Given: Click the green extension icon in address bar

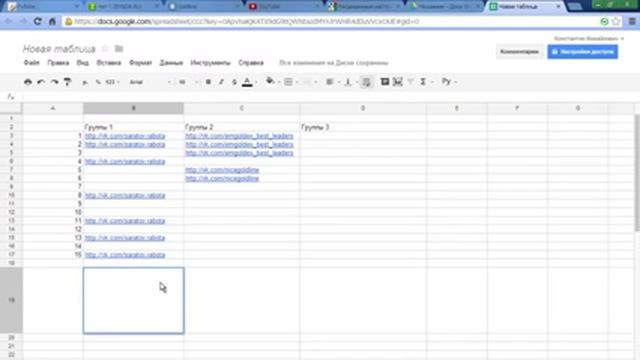Looking at the screenshot, I should 604,21.
